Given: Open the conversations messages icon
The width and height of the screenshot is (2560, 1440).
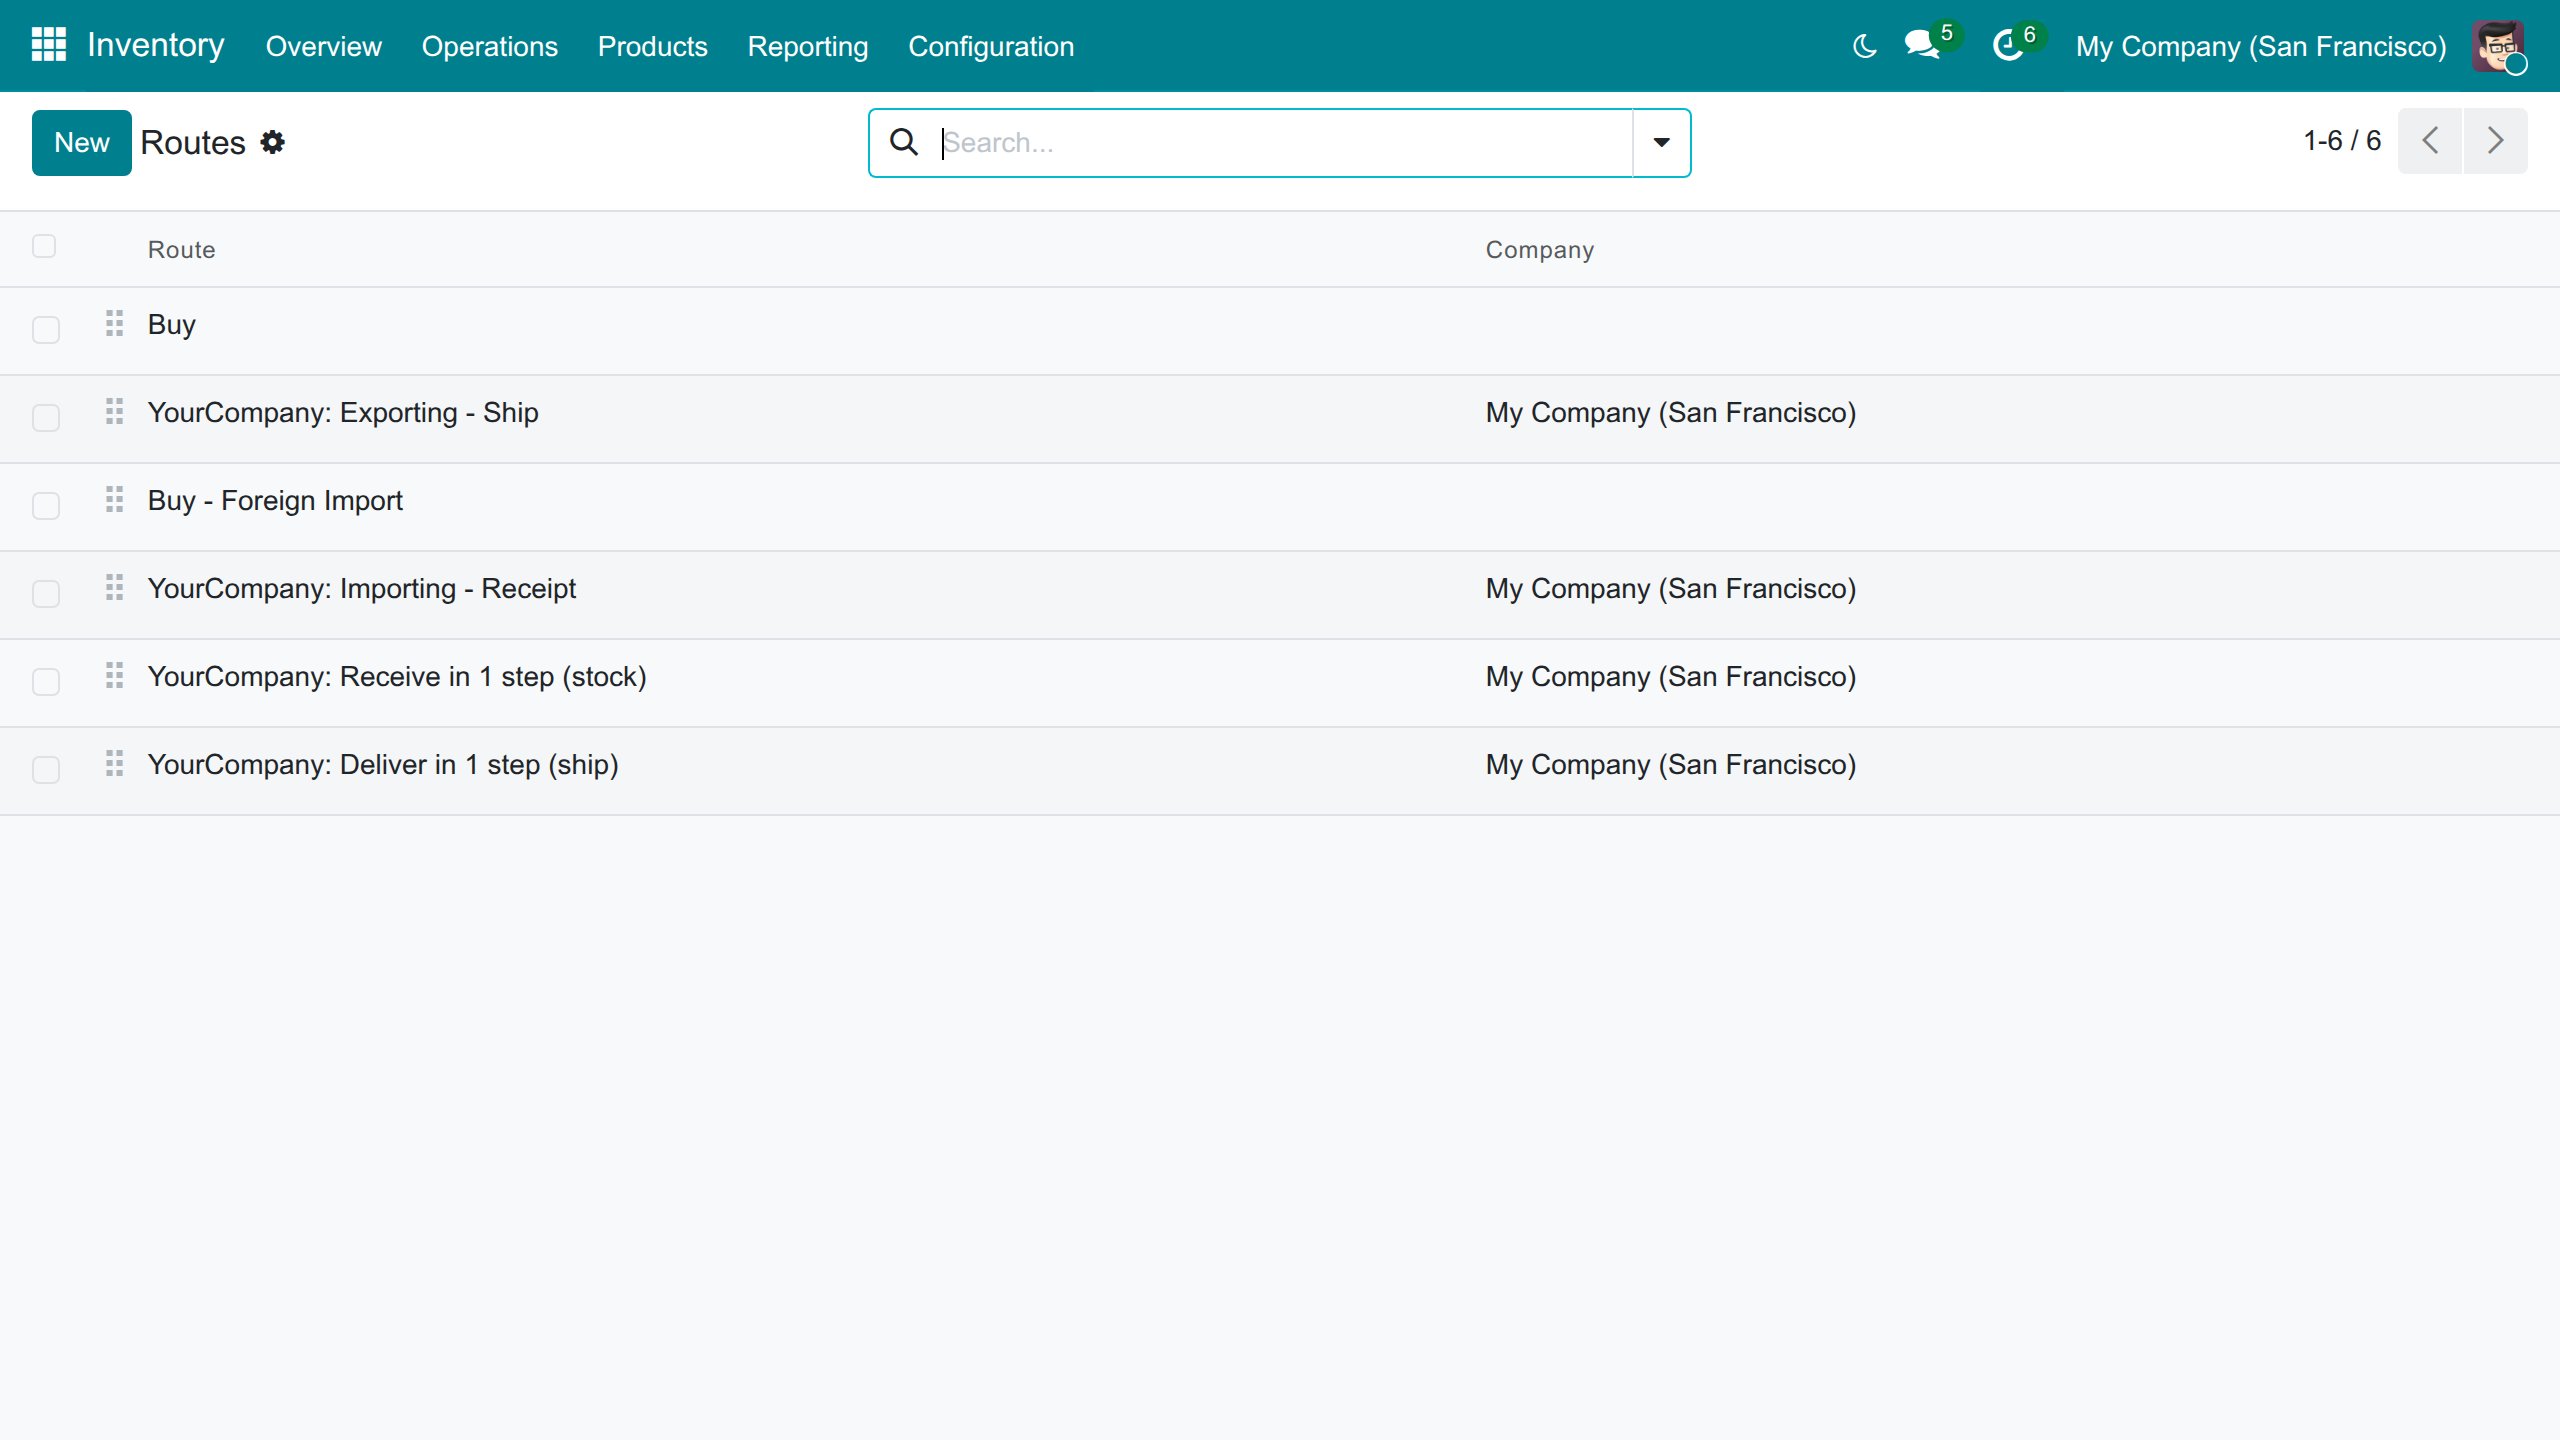Looking at the screenshot, I should pos(1922,46).
